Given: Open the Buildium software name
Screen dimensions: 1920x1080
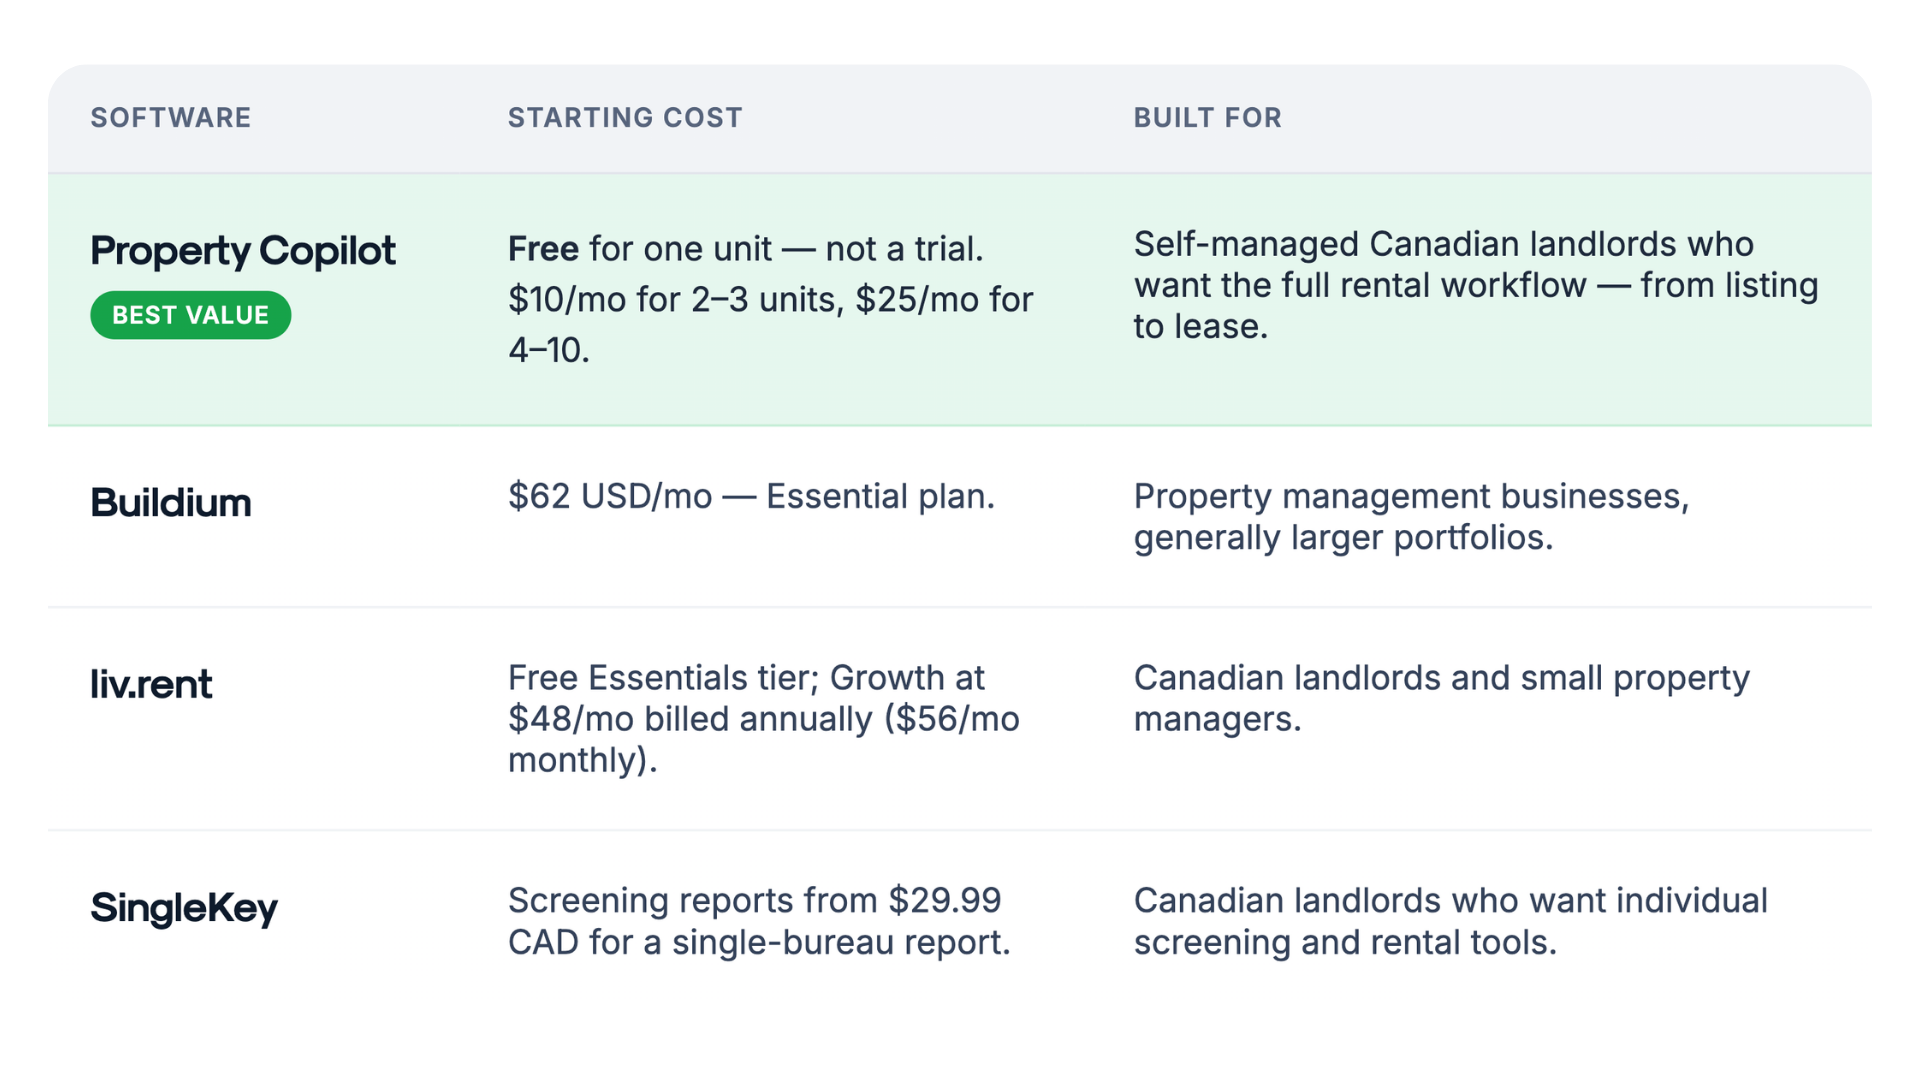Looking at the screenshot, I should tap(171, 502).
